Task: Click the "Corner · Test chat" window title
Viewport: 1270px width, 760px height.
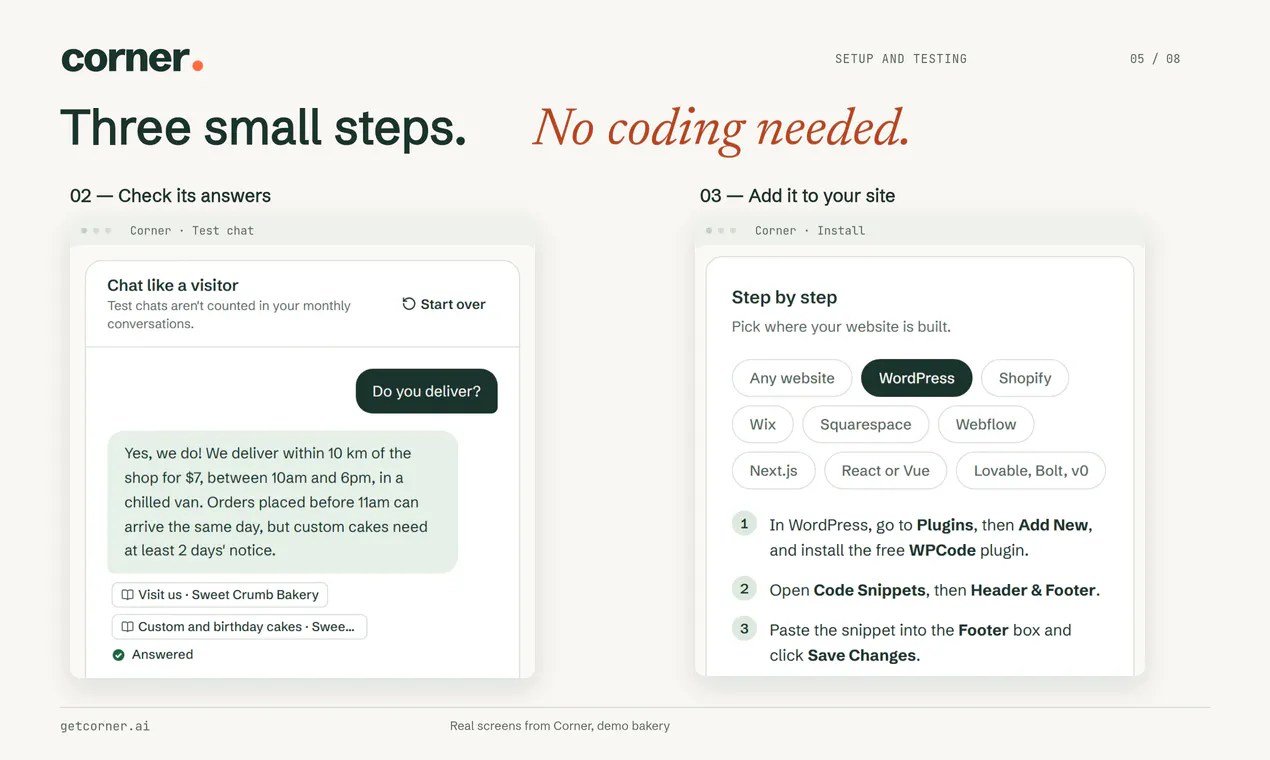Action: [192, 230]
